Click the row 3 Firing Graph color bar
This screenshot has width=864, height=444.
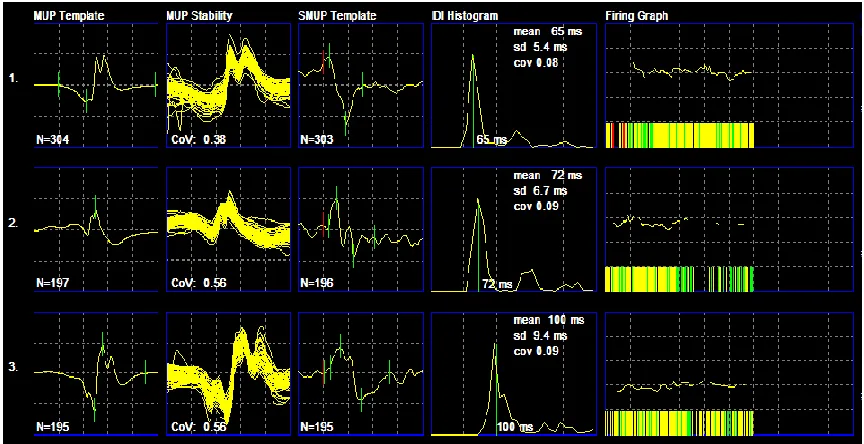click(x=679, y=423)
